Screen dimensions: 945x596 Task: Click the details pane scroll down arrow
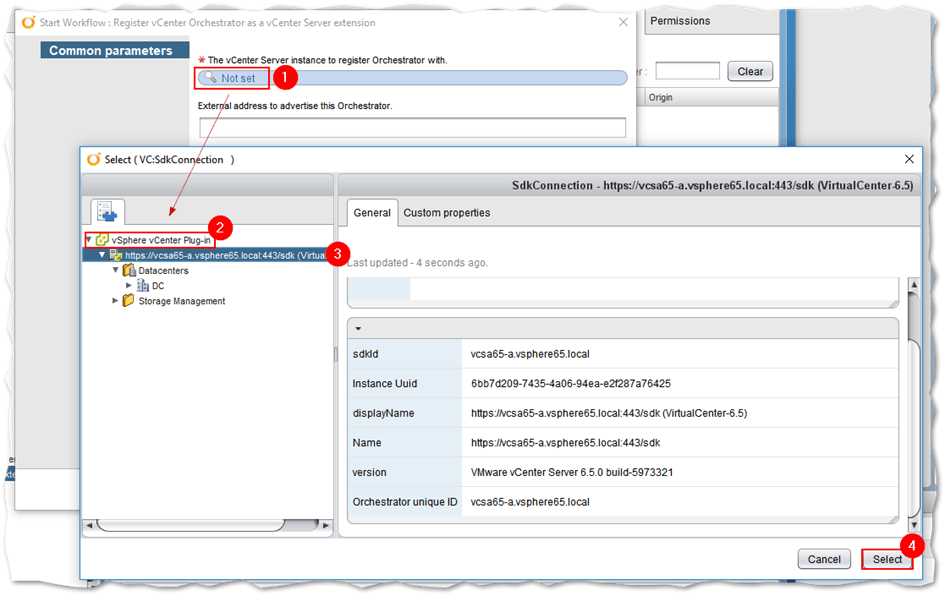(914, 525)
